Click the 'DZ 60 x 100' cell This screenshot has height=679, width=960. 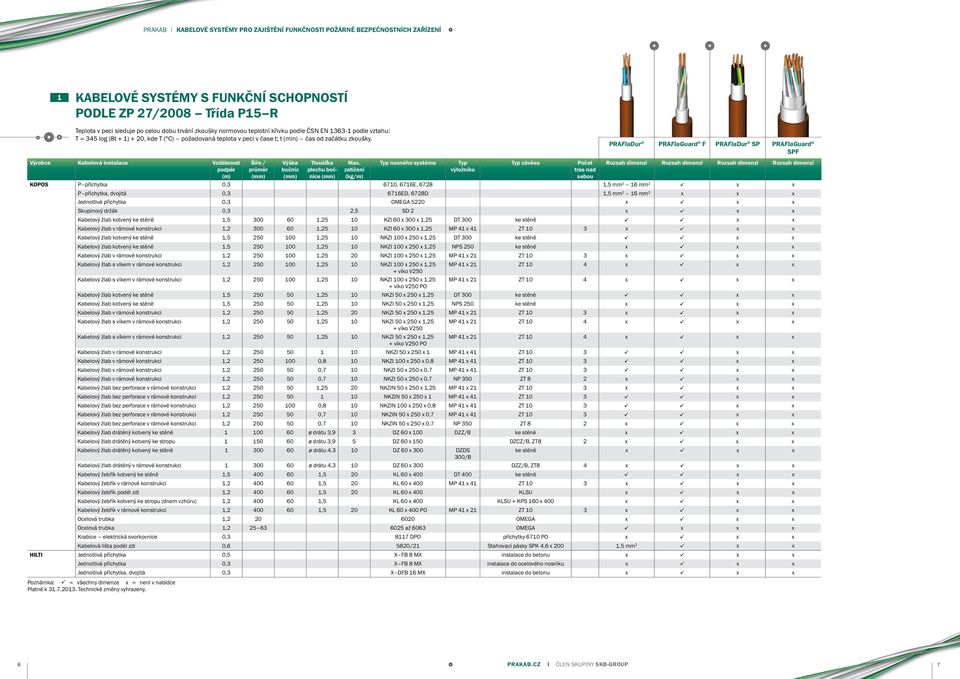point(408,432)
